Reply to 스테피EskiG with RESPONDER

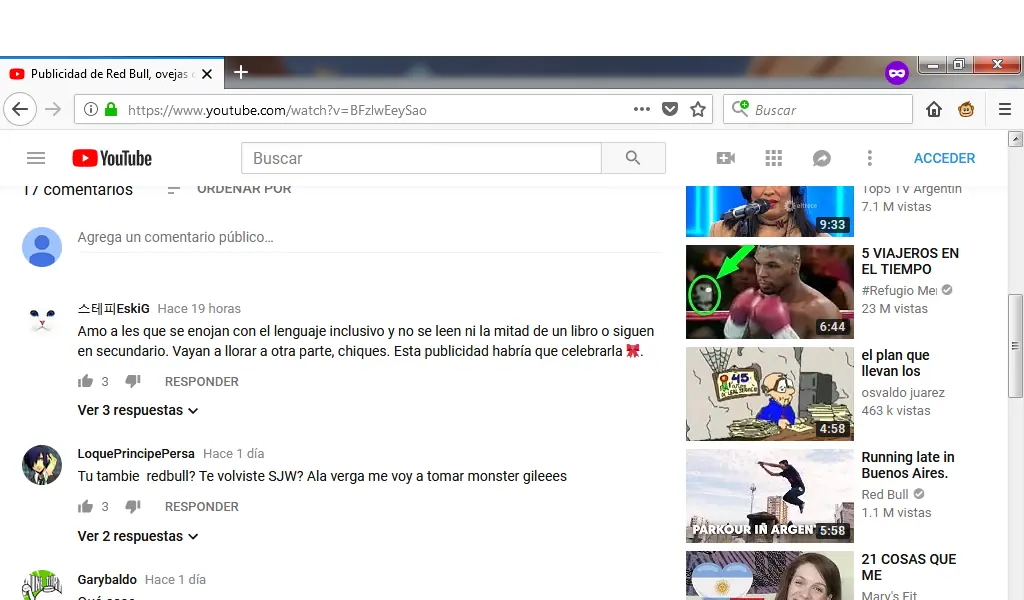click(202, 381)
